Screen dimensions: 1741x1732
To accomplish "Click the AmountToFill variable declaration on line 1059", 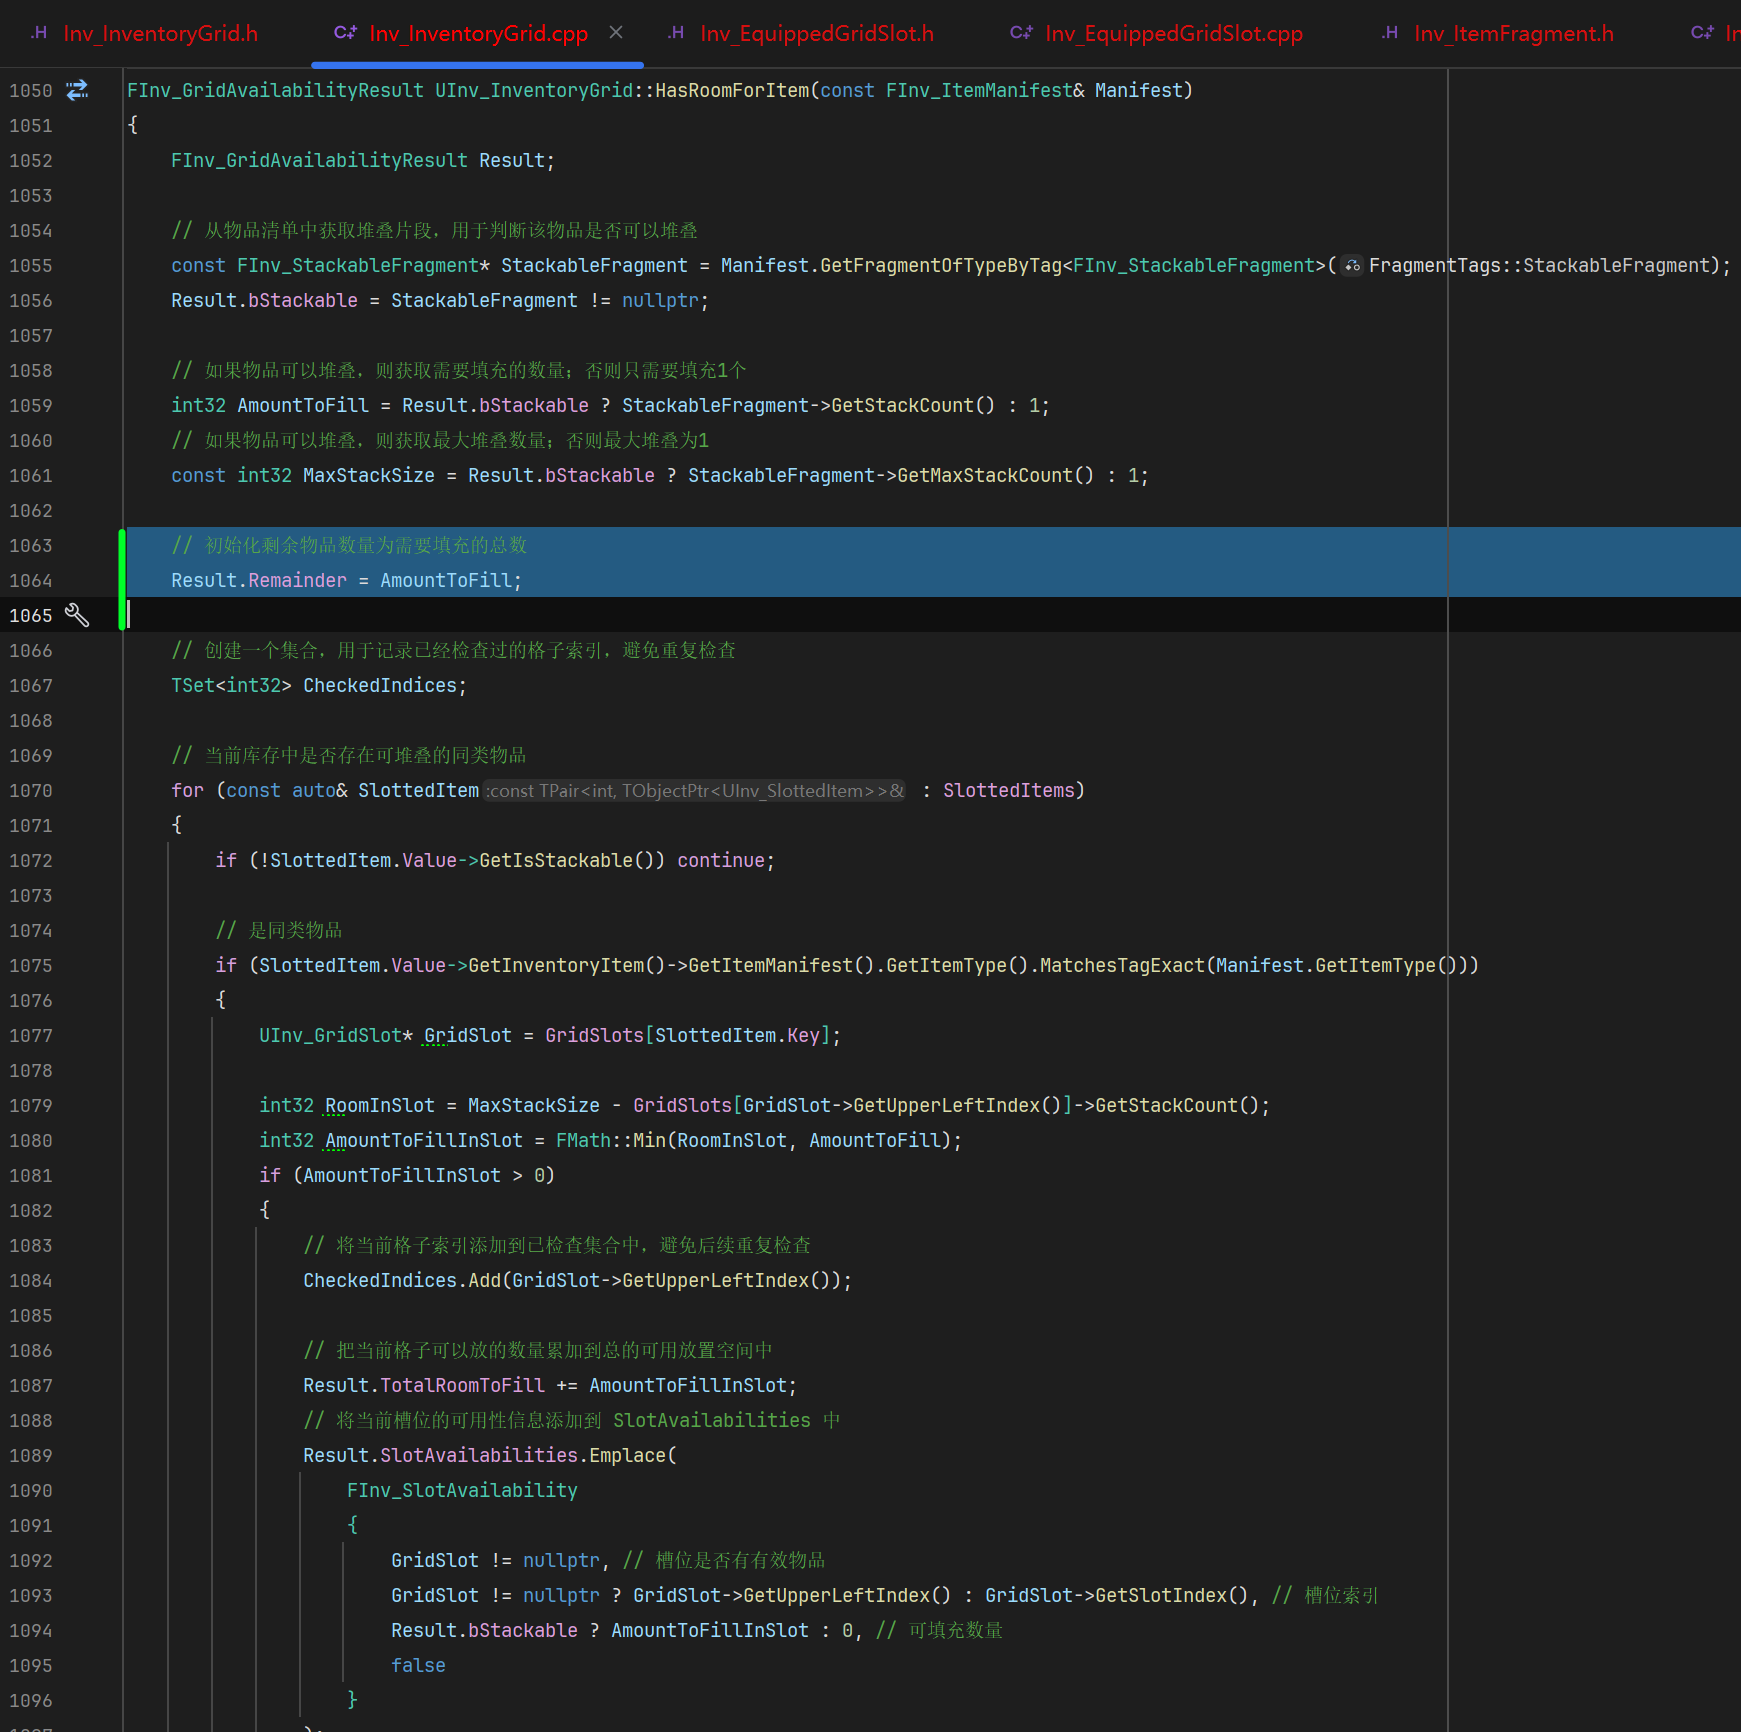I will tap(303, 405).
